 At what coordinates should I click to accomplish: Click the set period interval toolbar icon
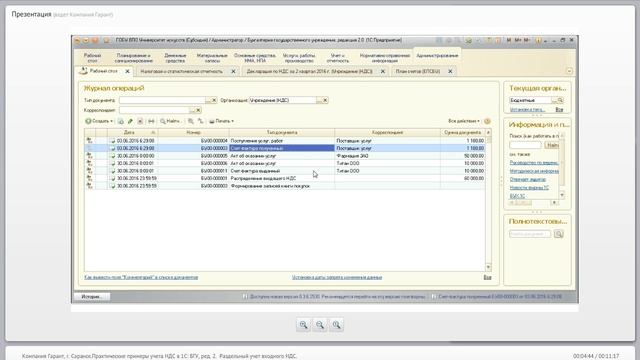(151, 121)
